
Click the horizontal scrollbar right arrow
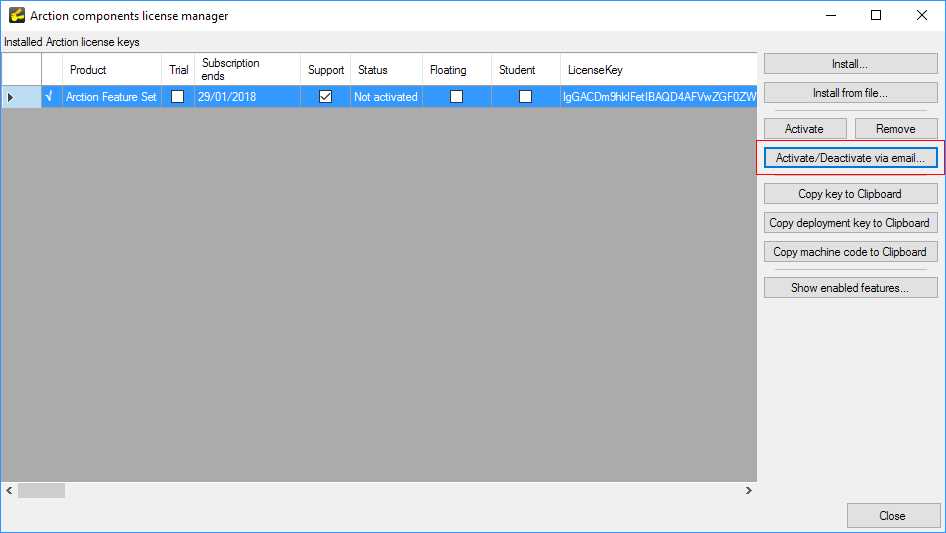[749, 491]
